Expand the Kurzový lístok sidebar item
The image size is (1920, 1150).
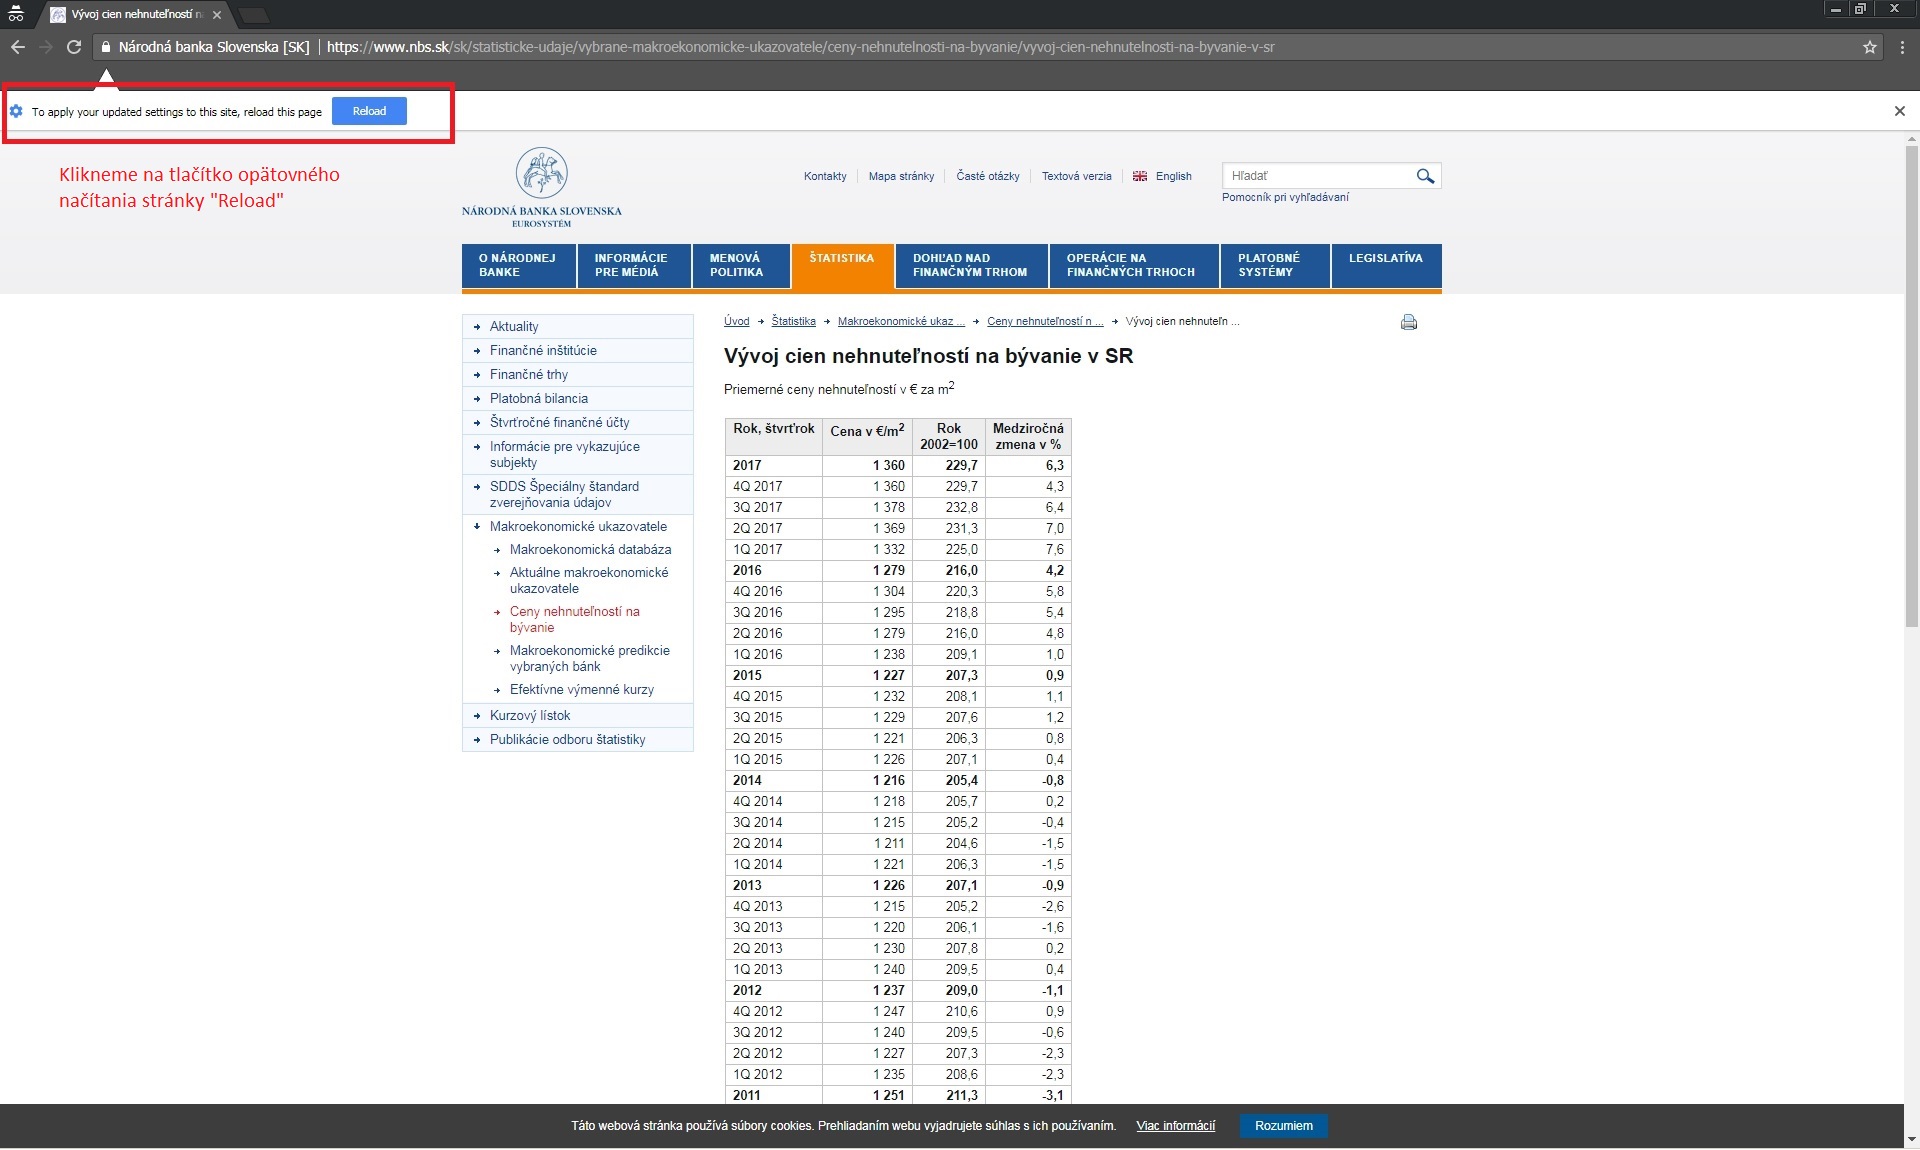530,716
